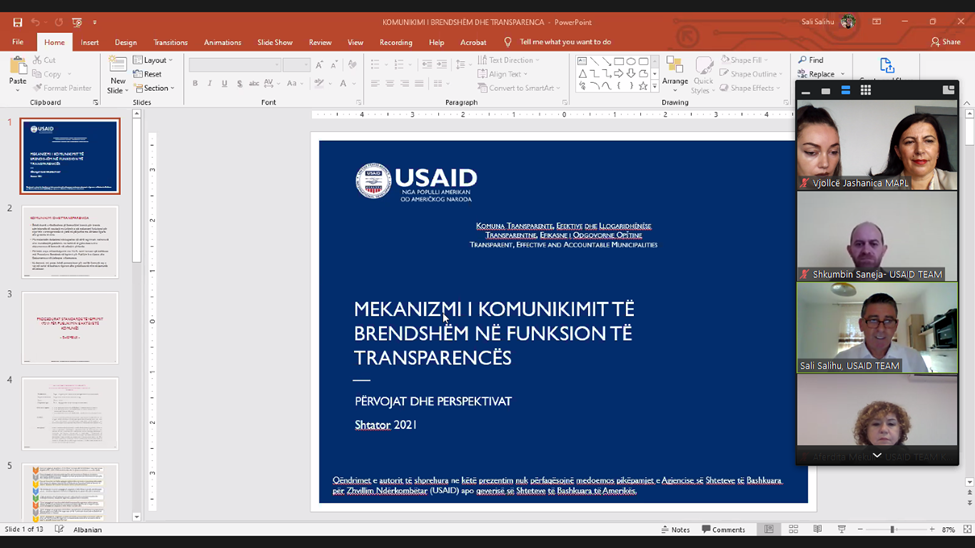Click the zoom slider handle
The width and height of the screenshot is (975, 548).
(892, 529)
